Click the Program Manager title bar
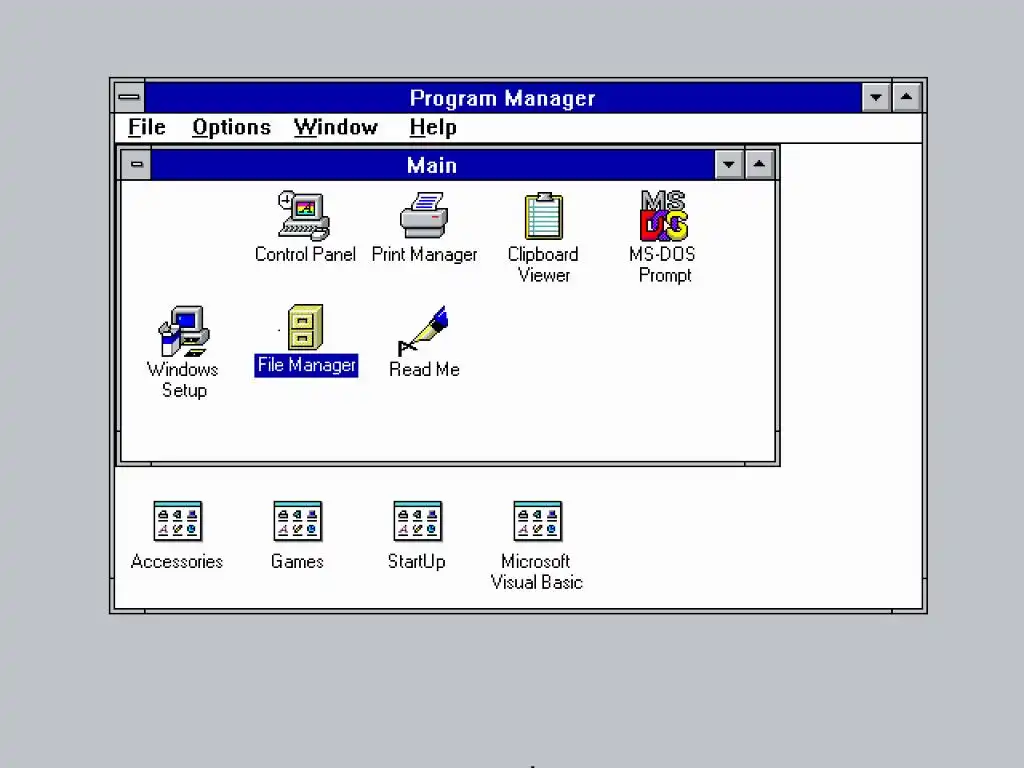Screen dimensions: 1024x768 [x=503, y=97]
